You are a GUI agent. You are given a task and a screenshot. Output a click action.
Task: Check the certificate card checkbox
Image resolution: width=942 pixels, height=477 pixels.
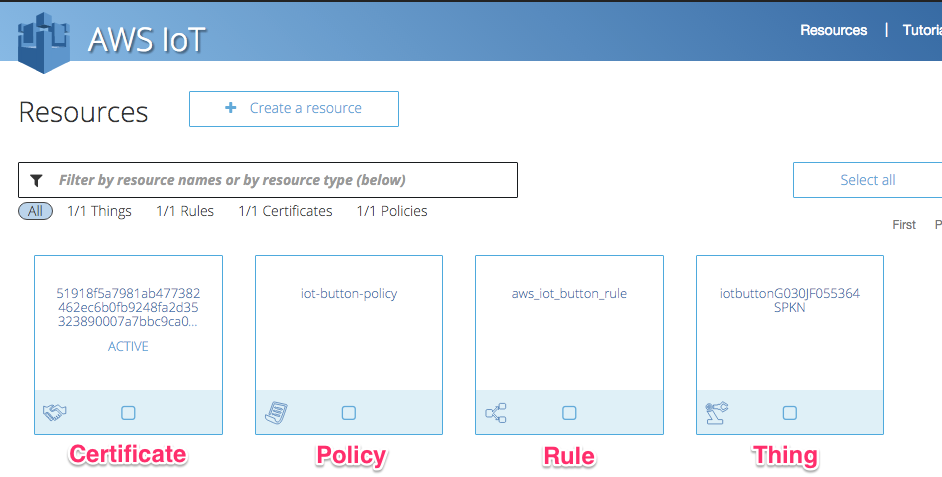[128, 412]
